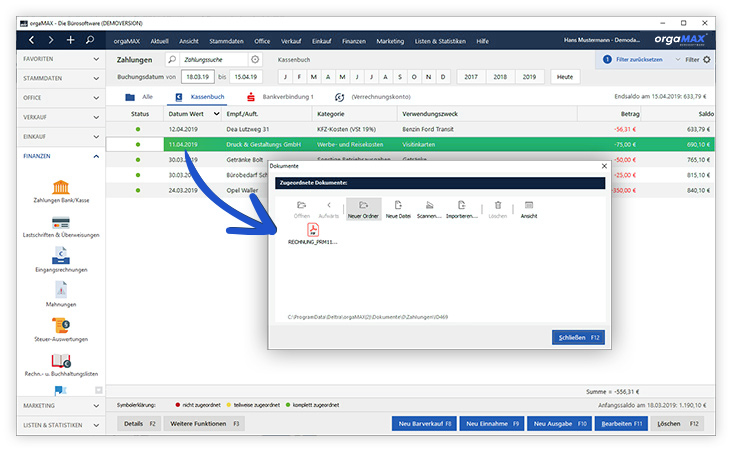Click the Details F2 button

click(x=139, y=424)
